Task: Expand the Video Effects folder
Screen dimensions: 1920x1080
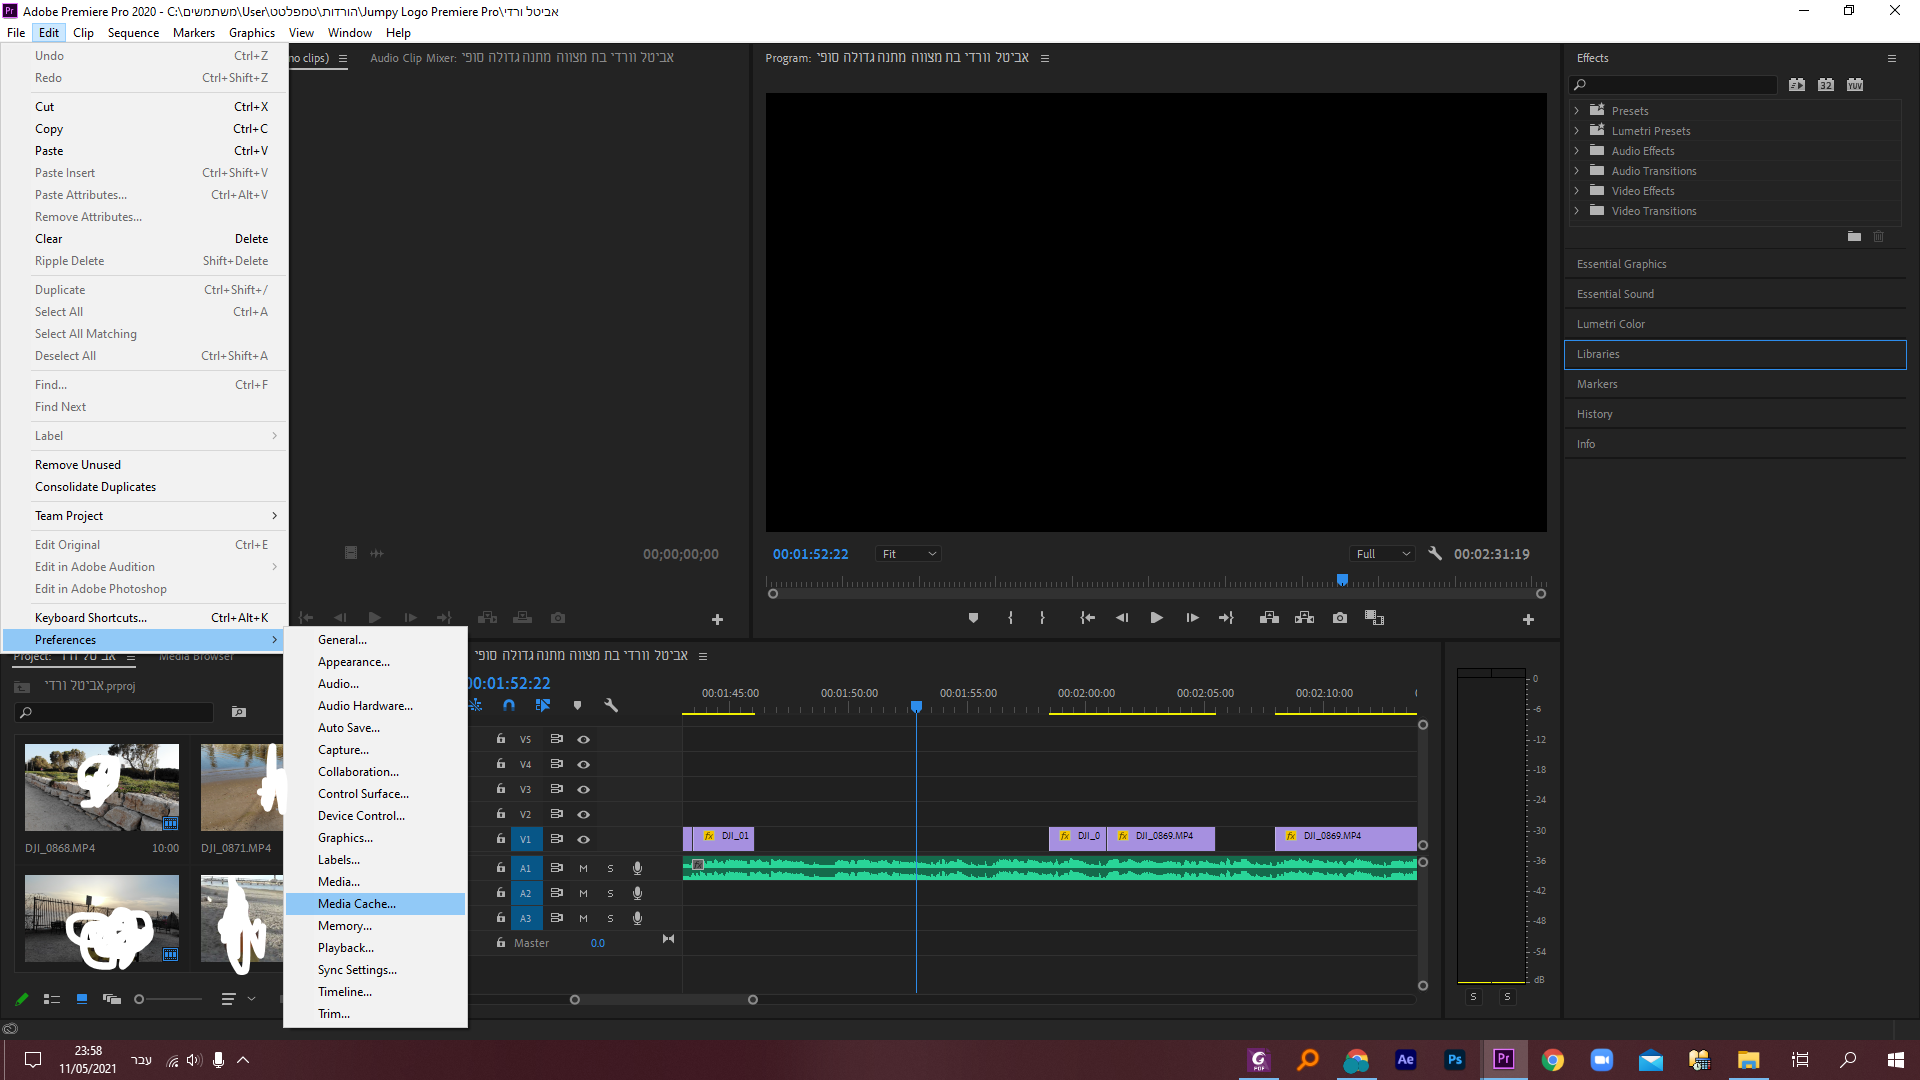Action: tap(1577, 191)
